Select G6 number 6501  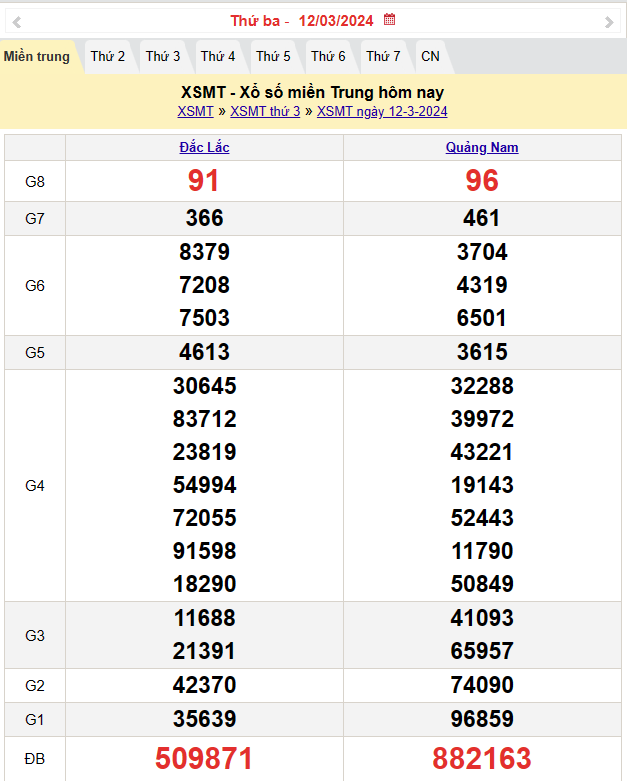point(482,318)
